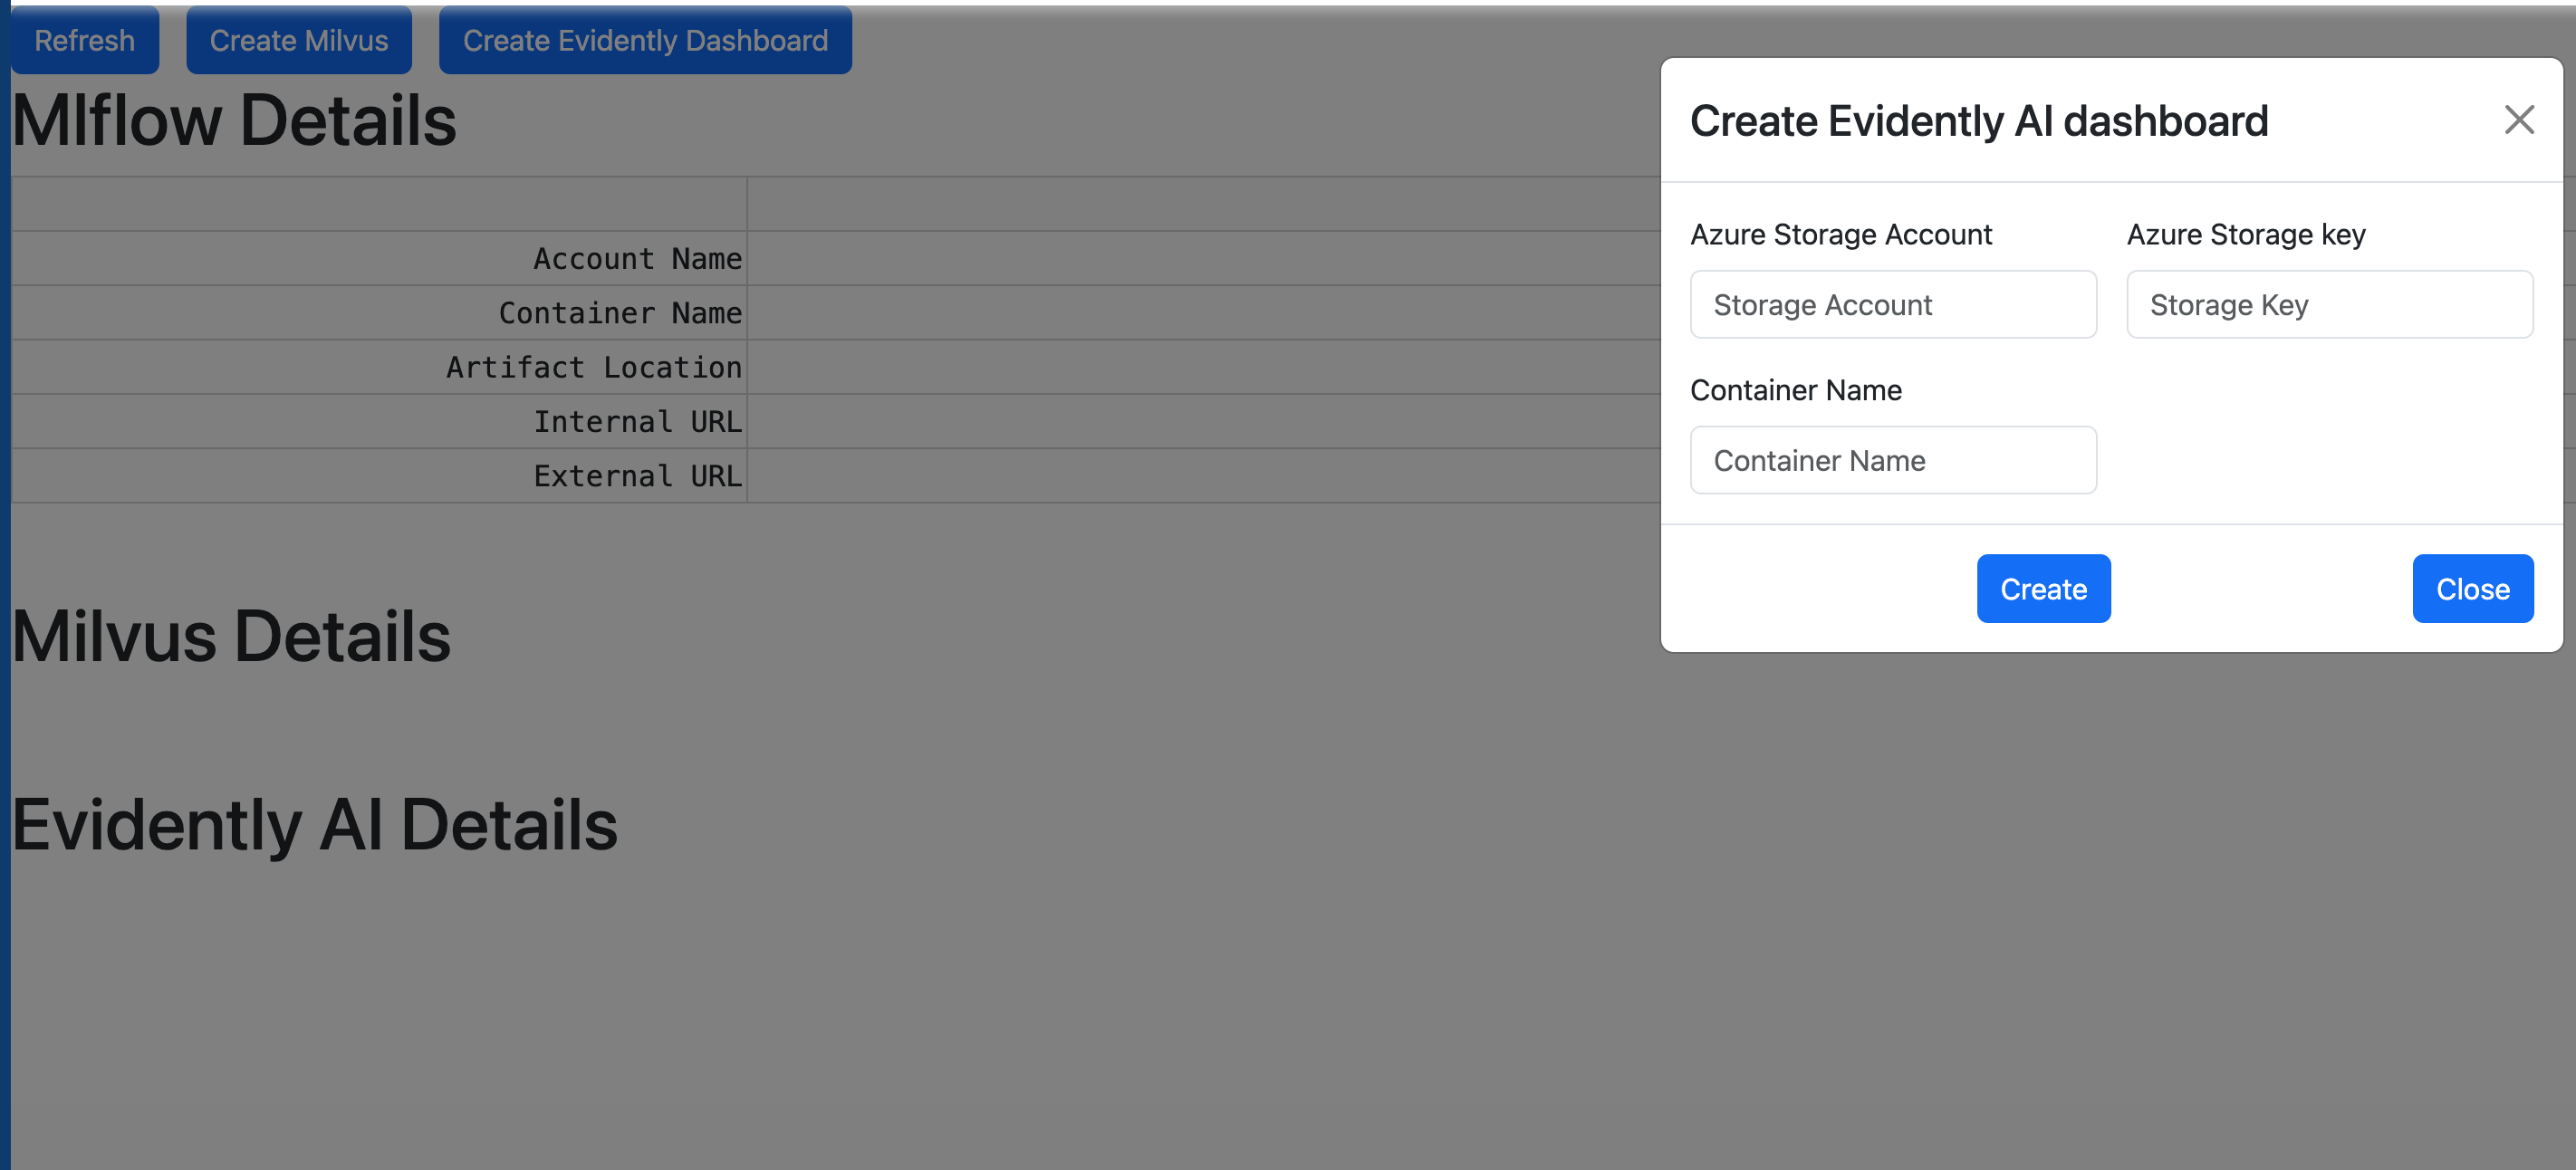This screenshot has width=2576, height=1170.
Task: Select the Artifact Location row label
Action: coord(594,367)
